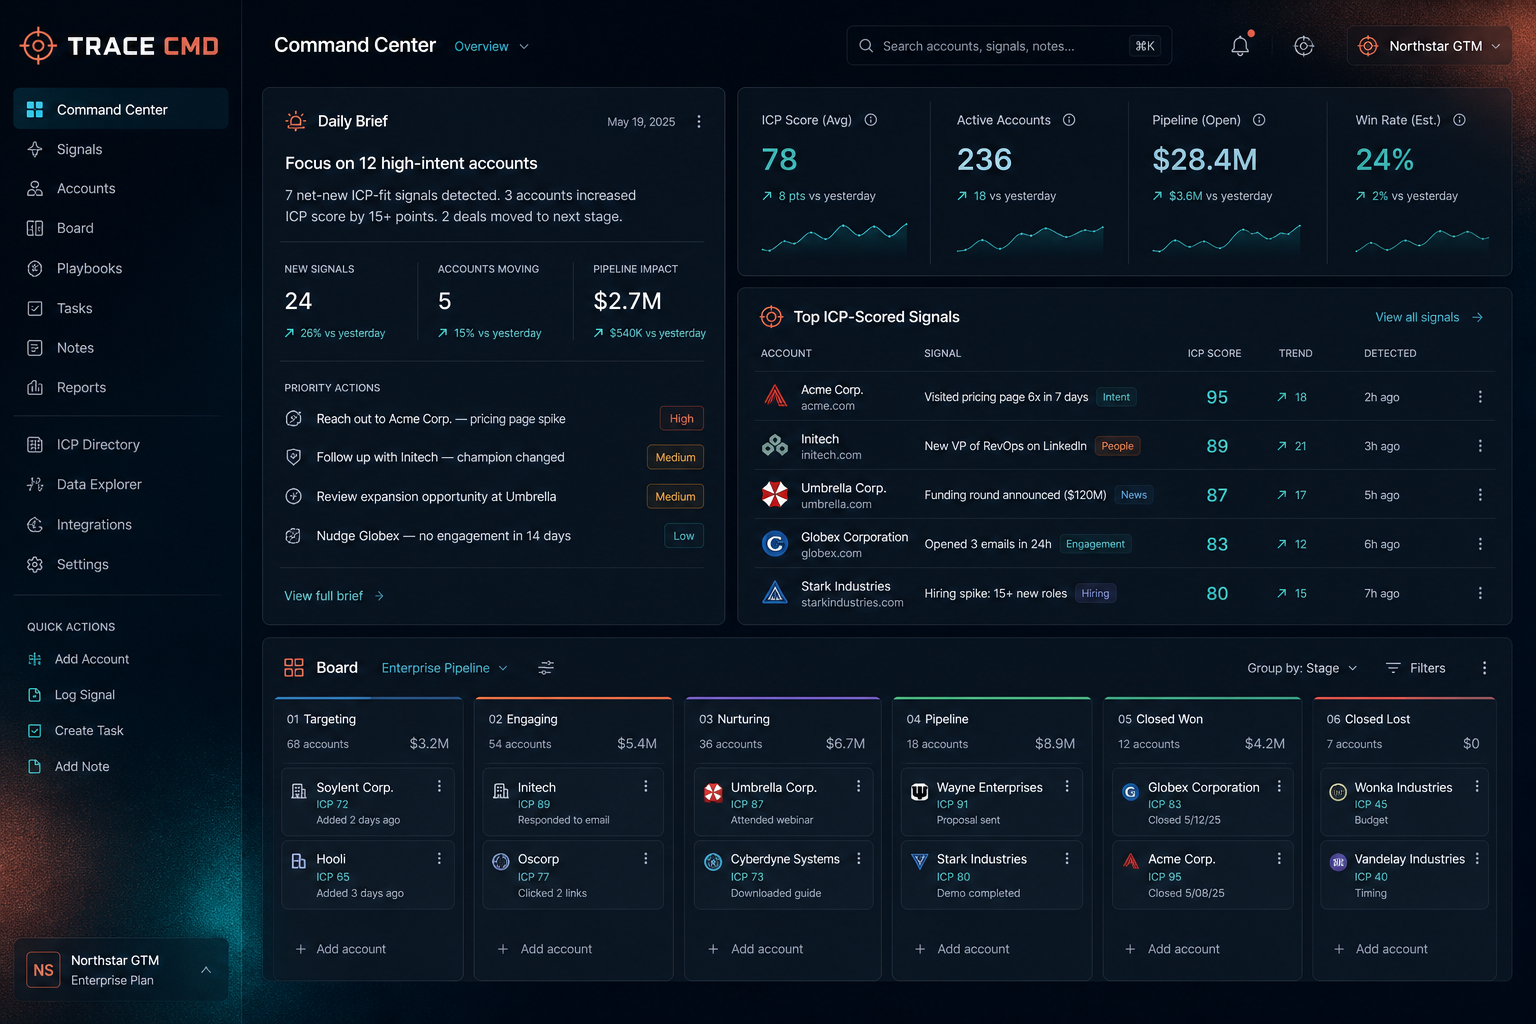Click Add Note quick action

69,767
